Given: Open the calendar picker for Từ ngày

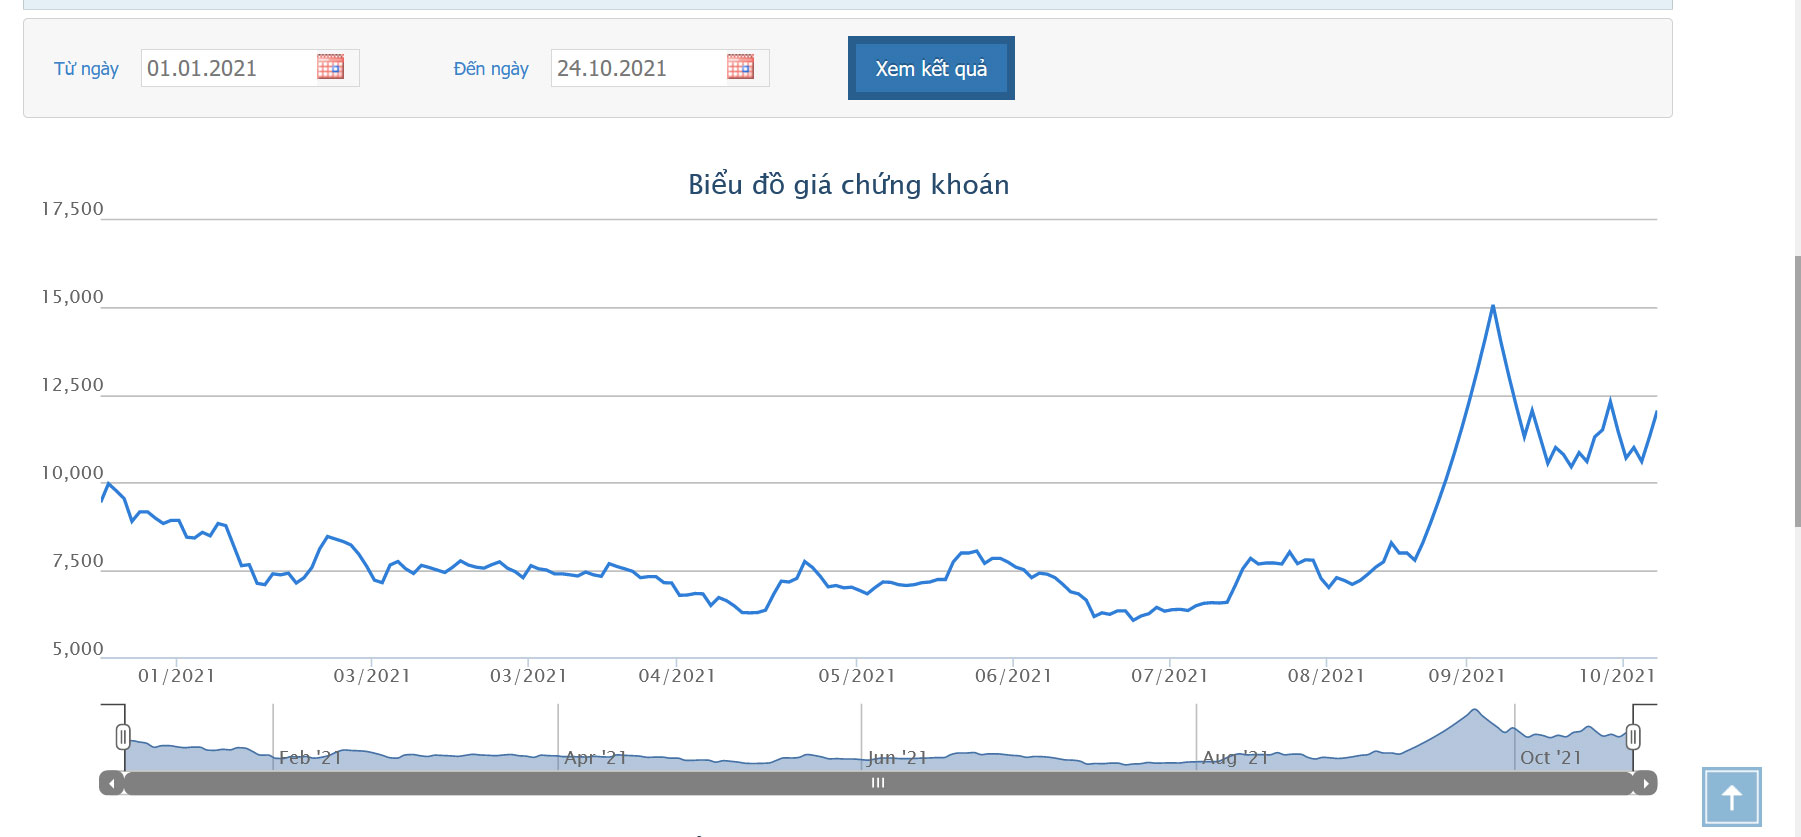Looking at the screenshot, I should click(330, 67).
